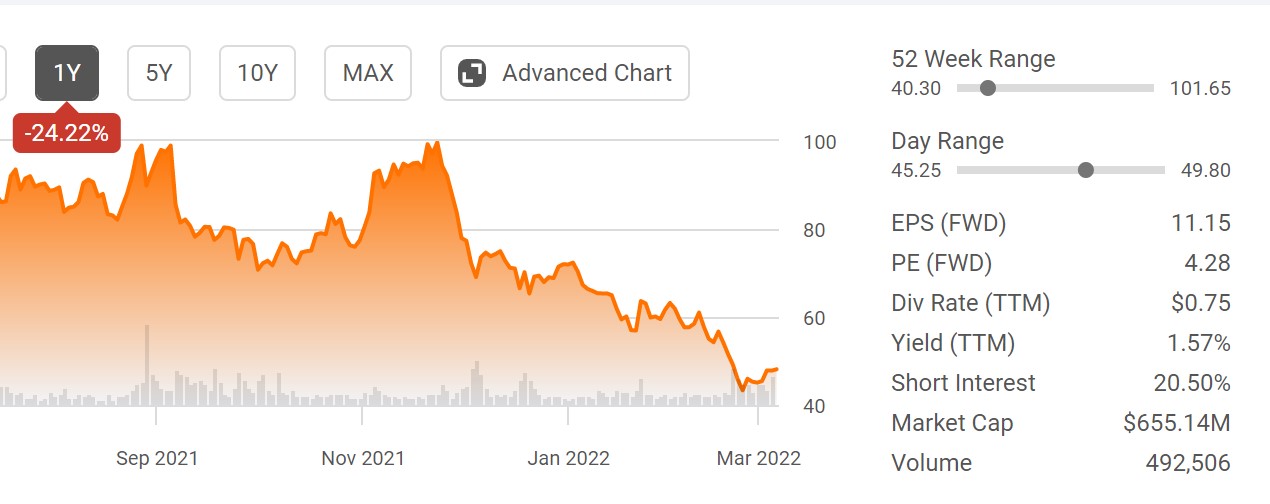Viewport: 1270px width, 504px height.
Task: Click the Sep 2021 axis marker
Action: coord(157,458)
